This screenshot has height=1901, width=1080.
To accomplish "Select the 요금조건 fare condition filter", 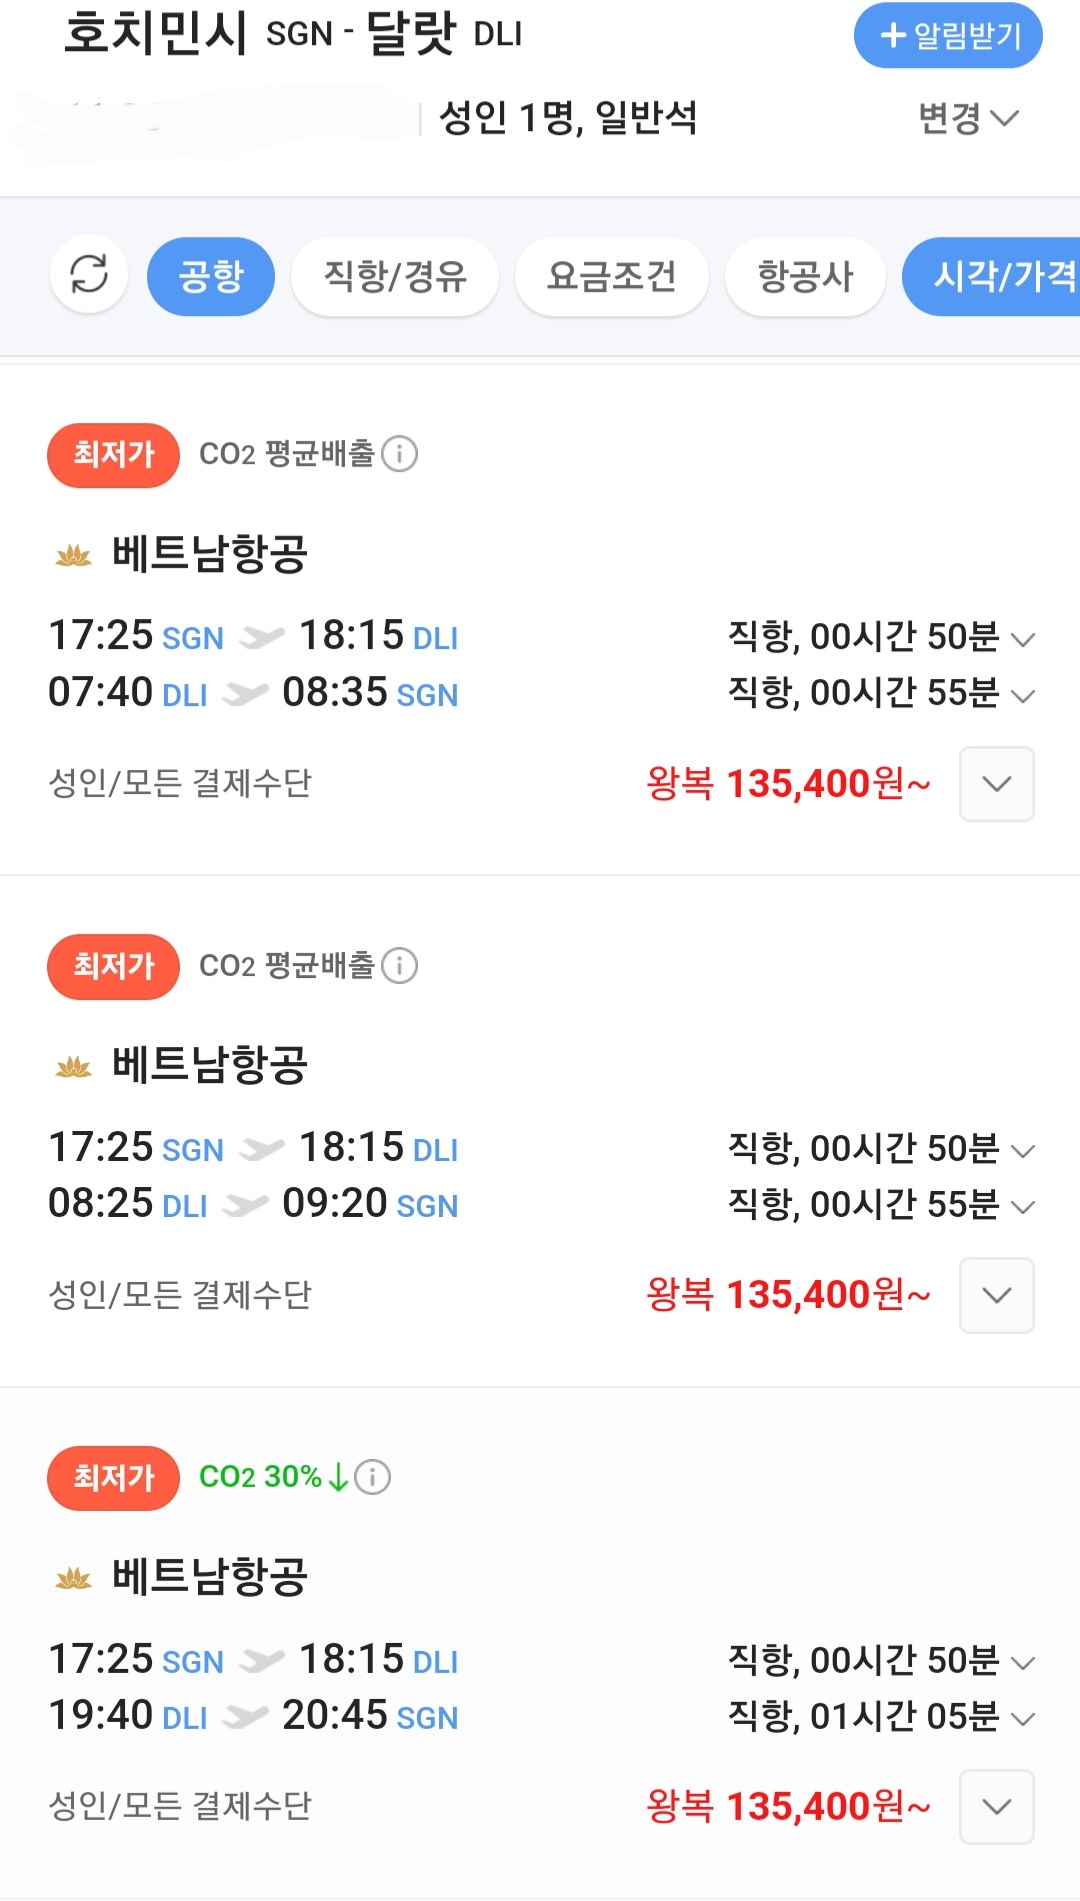I will pyautogui.click(x=611, y=276).
